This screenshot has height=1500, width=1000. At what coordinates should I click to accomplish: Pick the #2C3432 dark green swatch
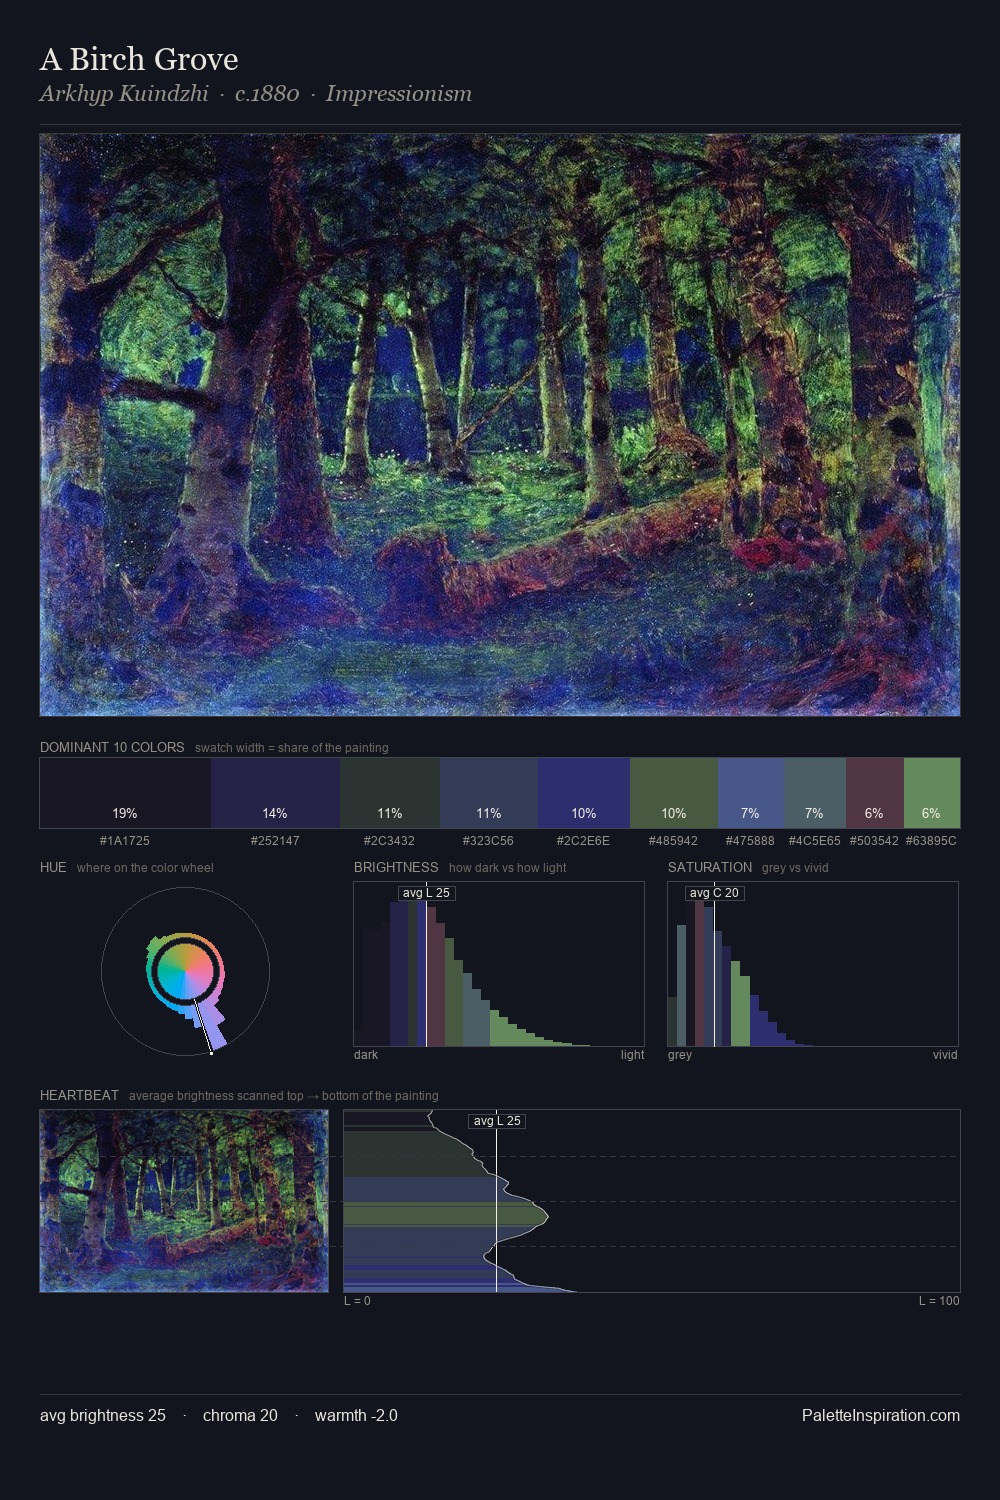tap(390, 793)
